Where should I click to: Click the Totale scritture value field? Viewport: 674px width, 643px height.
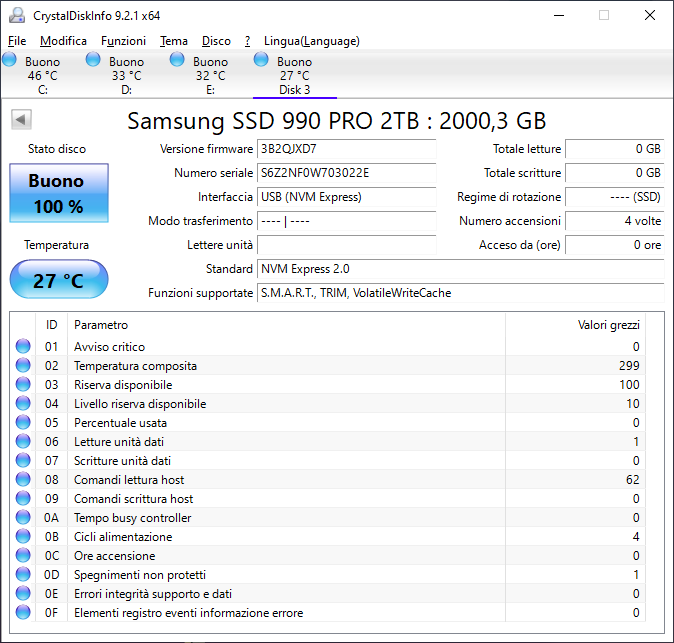(x=615, y=173)
